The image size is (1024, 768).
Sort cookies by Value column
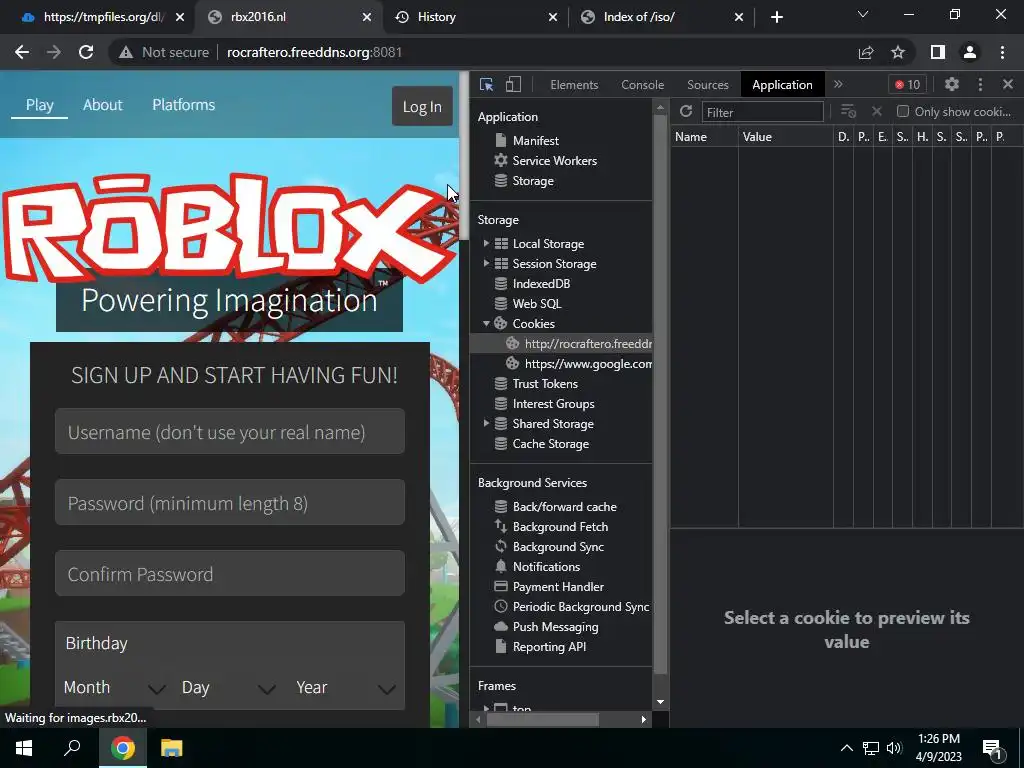coord(786,136)
